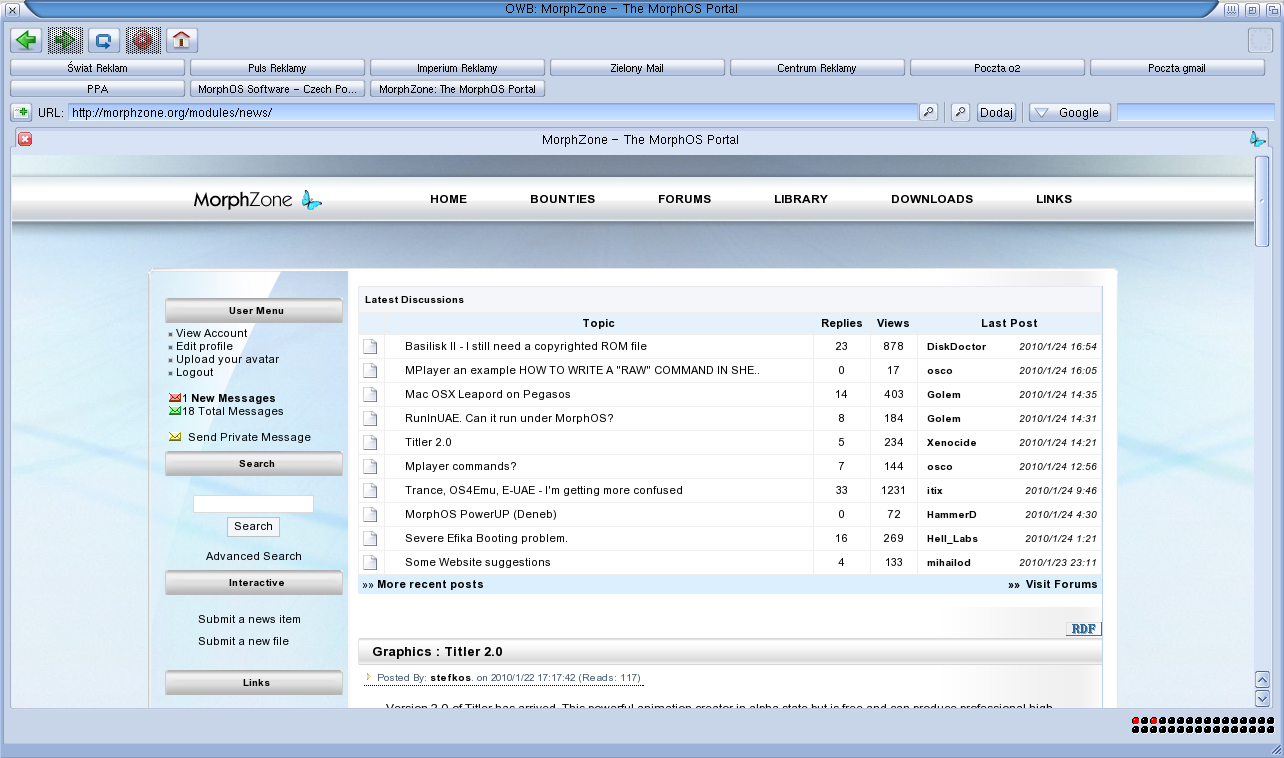Open Submit a news item link
Image resolution: width=1284 pixels, height=758 pixels.
tap(249, 619)
